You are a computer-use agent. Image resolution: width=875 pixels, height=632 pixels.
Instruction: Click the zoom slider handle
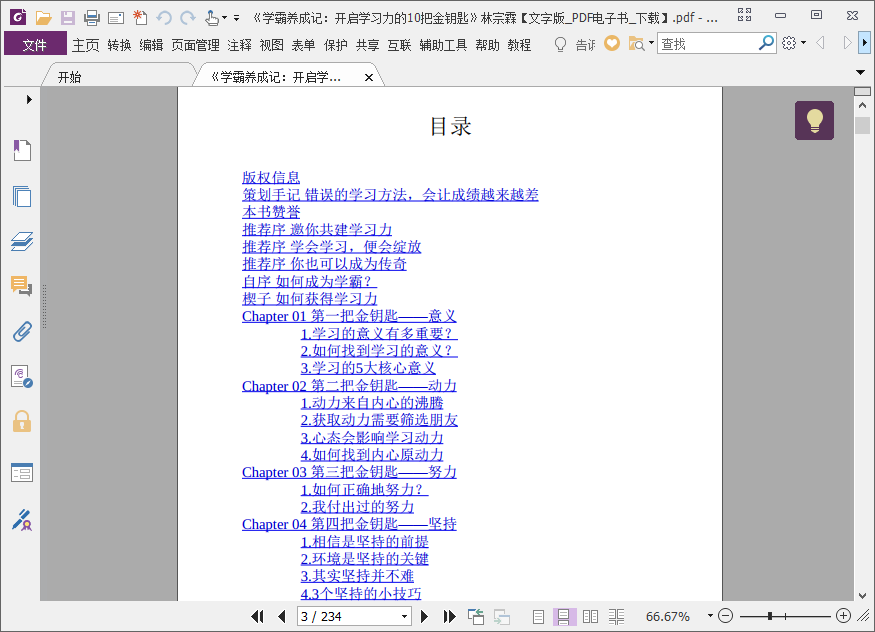[770, 616]
